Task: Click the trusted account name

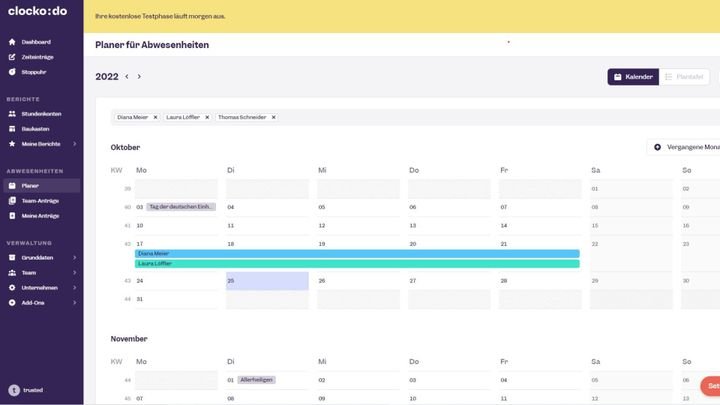Action: (x=33, y=390)
